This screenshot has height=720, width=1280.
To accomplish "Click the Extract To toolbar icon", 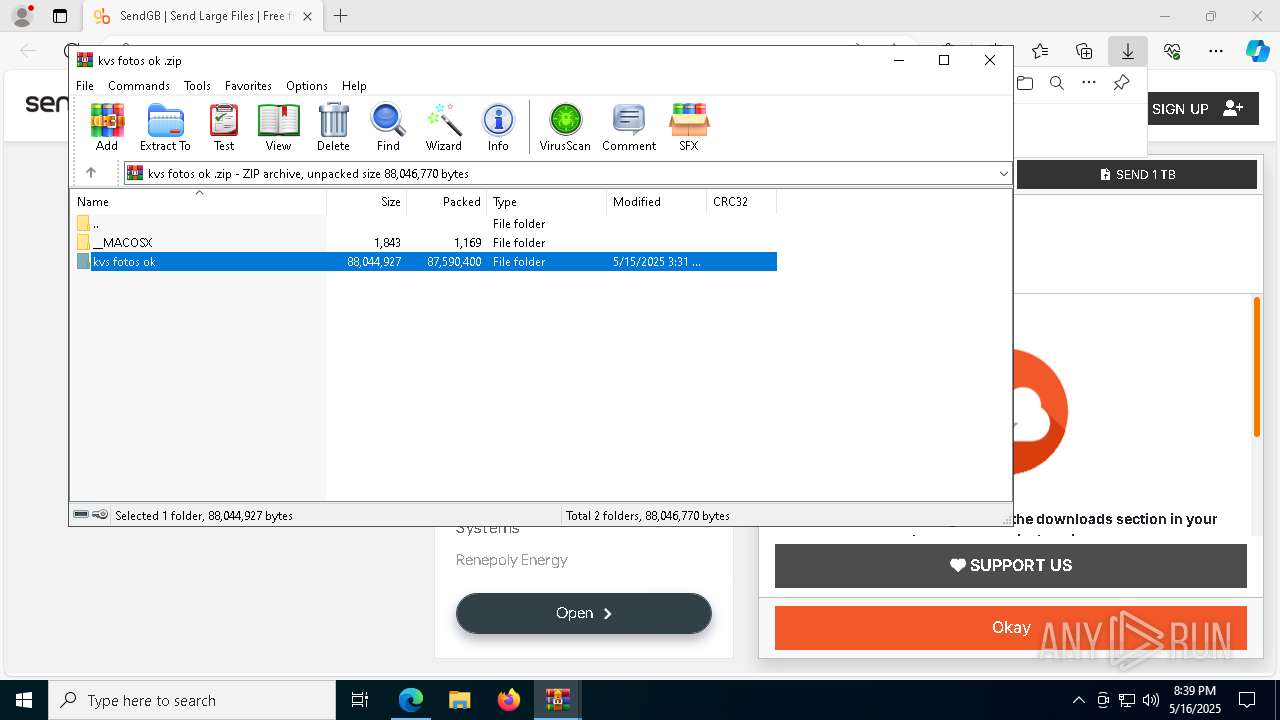I will [x=165, y=127].
